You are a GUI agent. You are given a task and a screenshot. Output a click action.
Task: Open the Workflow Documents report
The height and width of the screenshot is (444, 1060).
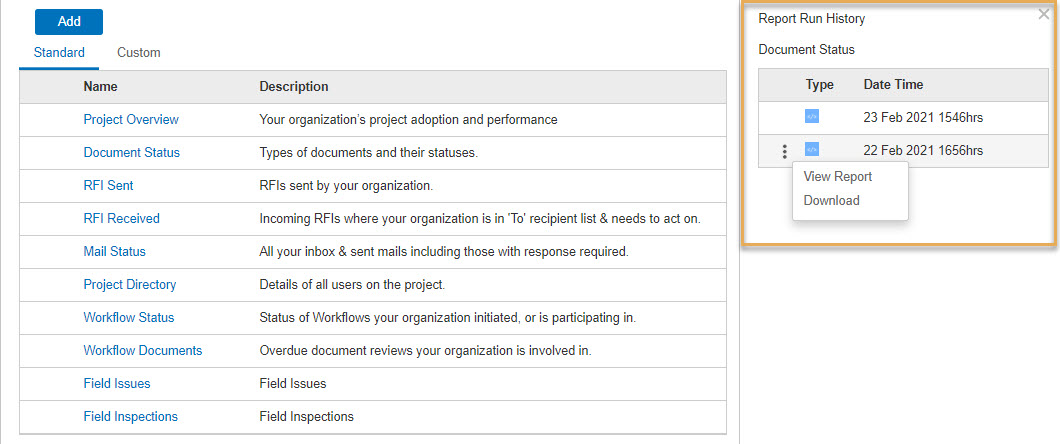point(143,351)
